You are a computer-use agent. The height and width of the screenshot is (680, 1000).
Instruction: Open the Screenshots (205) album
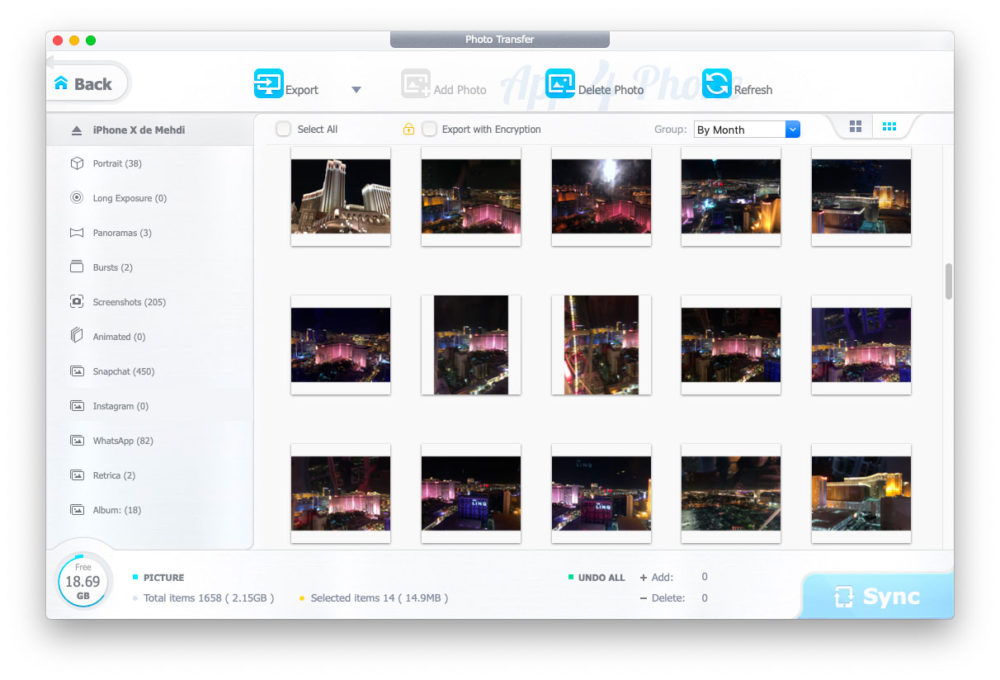point(128,302)
